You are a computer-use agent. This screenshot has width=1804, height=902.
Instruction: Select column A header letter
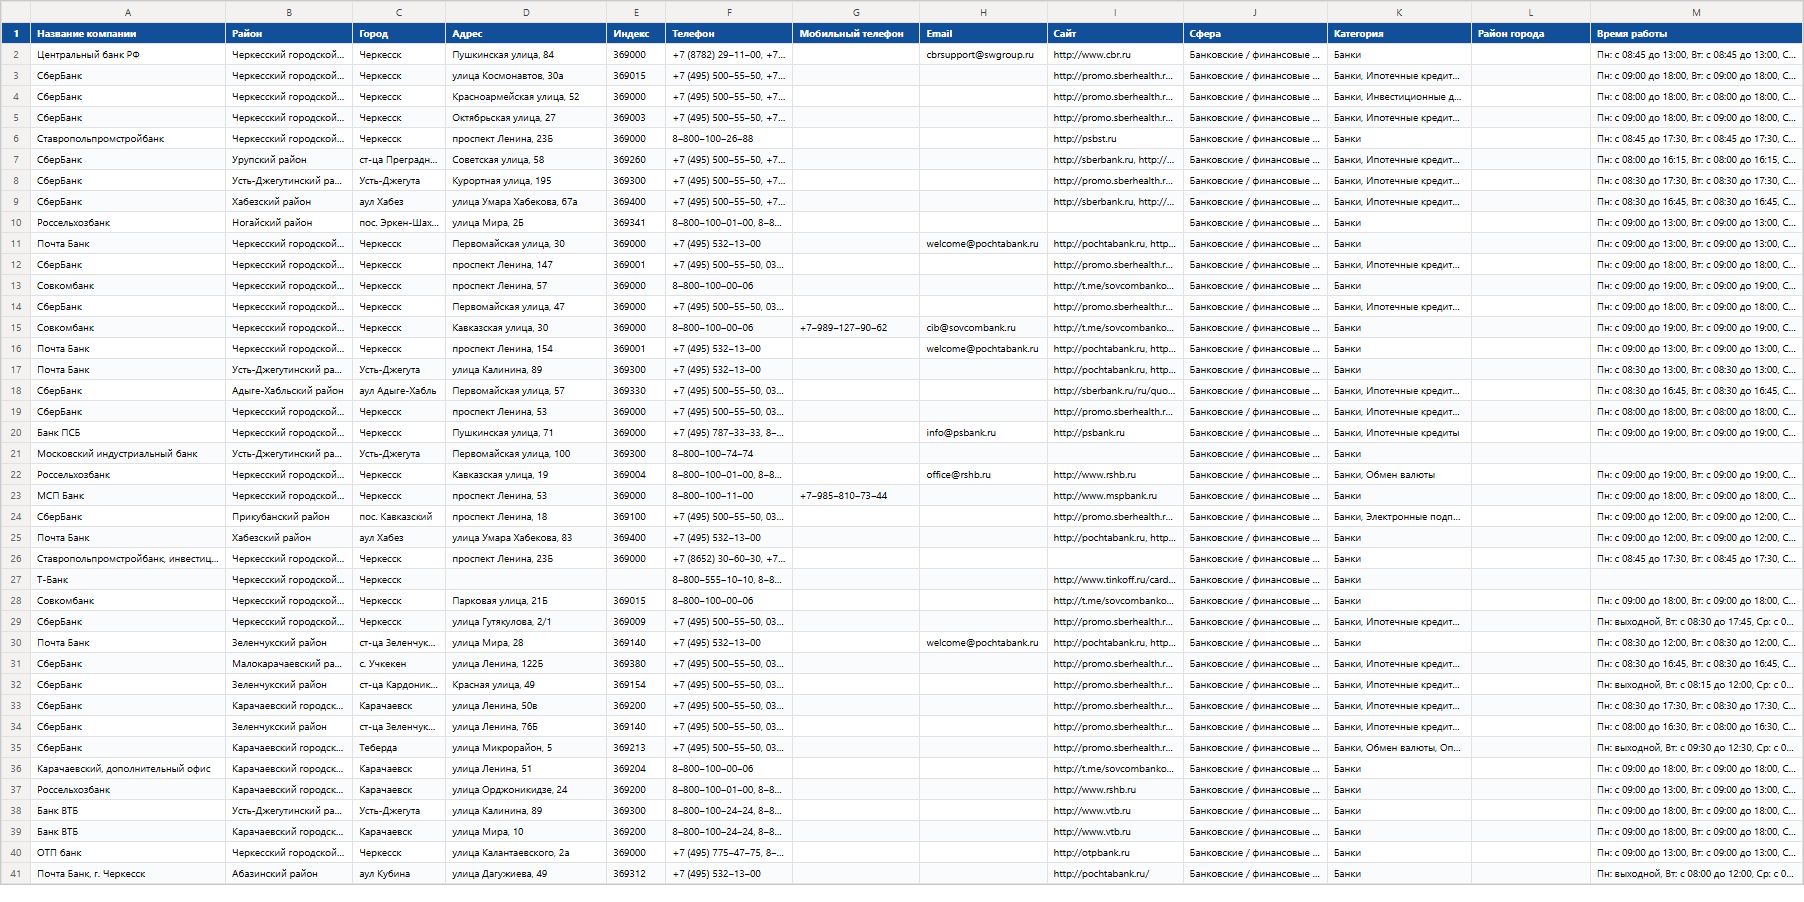click(x=128, y=12)
